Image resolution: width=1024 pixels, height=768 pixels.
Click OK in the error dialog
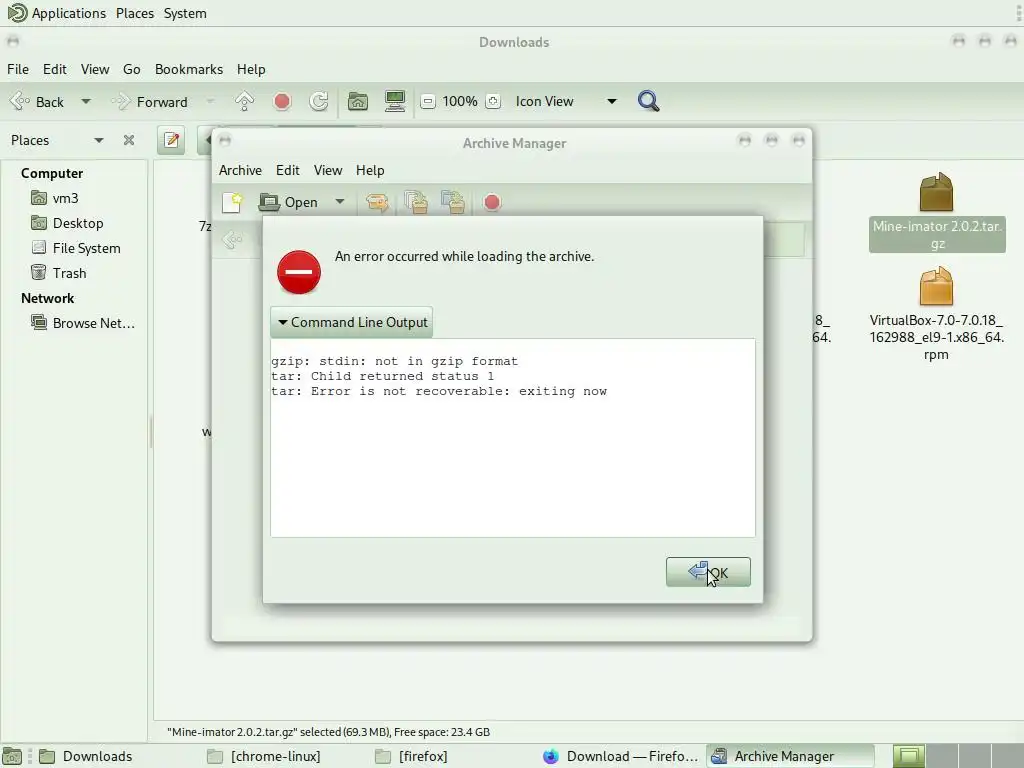(708, 572)
